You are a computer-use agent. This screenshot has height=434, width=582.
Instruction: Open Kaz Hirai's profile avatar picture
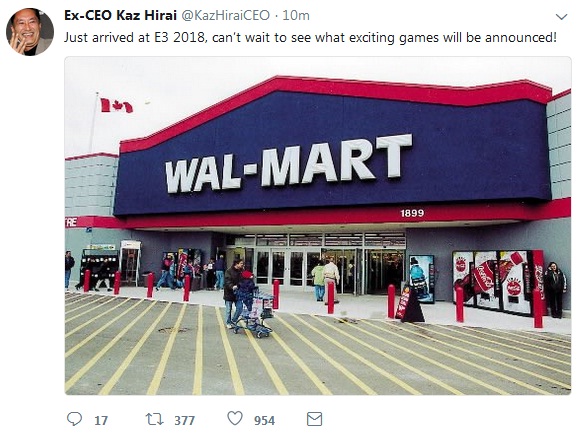(x=30, y=32)
